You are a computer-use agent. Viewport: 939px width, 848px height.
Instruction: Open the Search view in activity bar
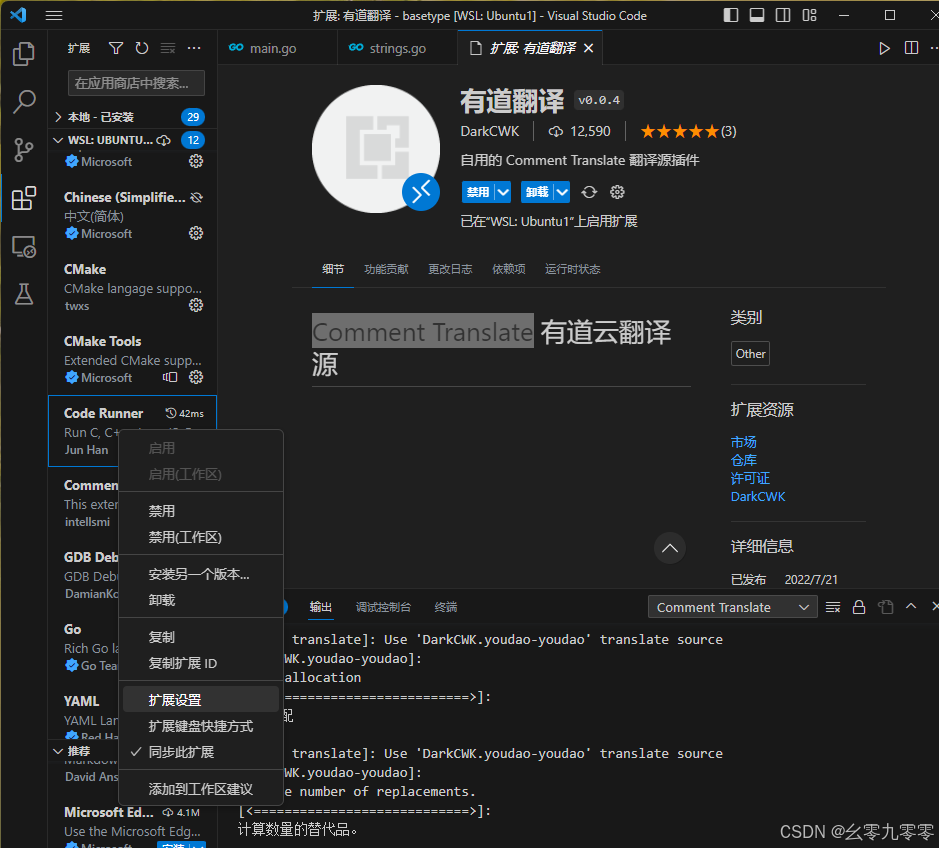tap(24, 102)
